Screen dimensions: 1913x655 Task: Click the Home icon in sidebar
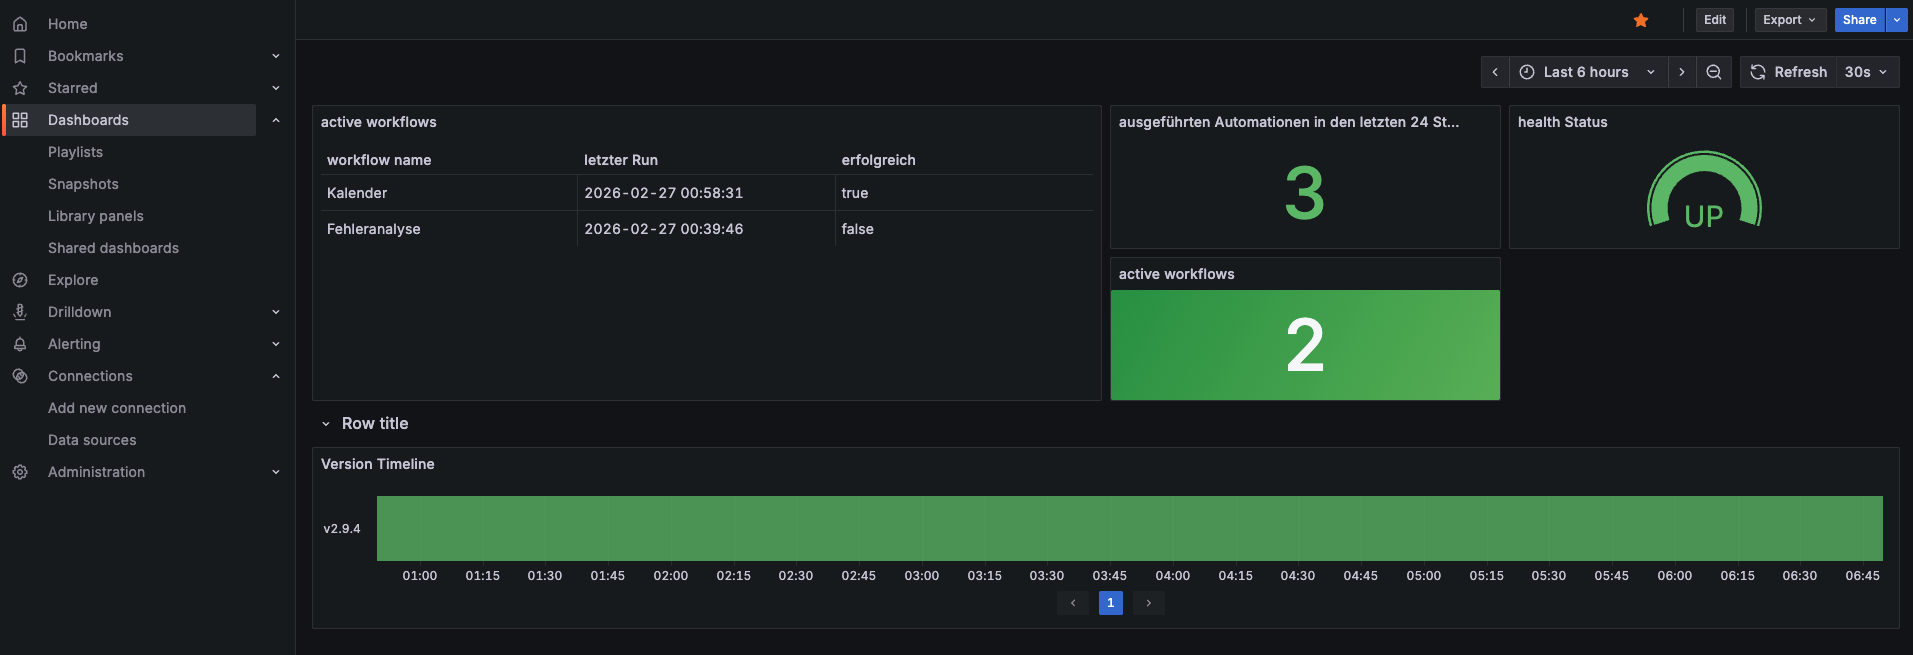[20, 24]
